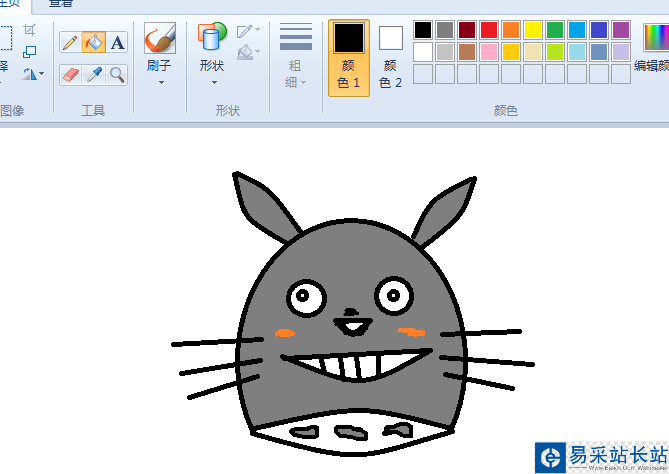The width and height of the screenshot is (669, 474).
Task: Click the Select (选择) rectangle tool
Action: (5, 38)
